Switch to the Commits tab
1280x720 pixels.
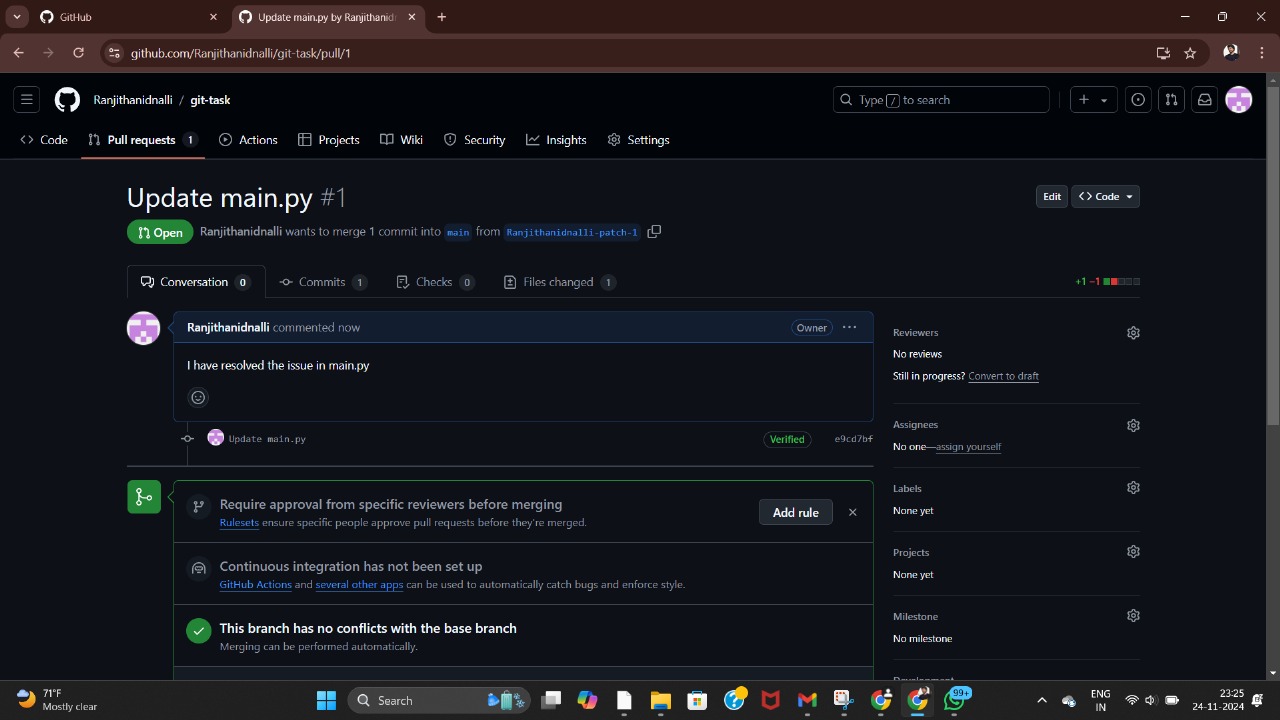tap(323, 282)
